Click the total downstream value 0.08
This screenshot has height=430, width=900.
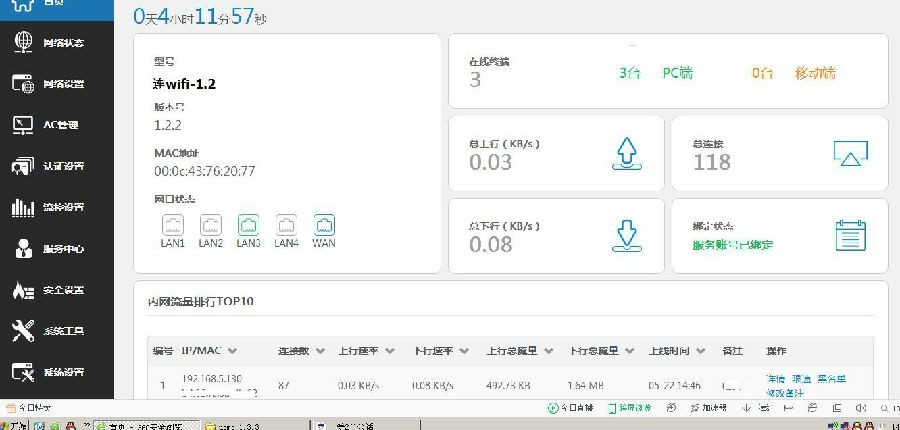click(490, 245)
